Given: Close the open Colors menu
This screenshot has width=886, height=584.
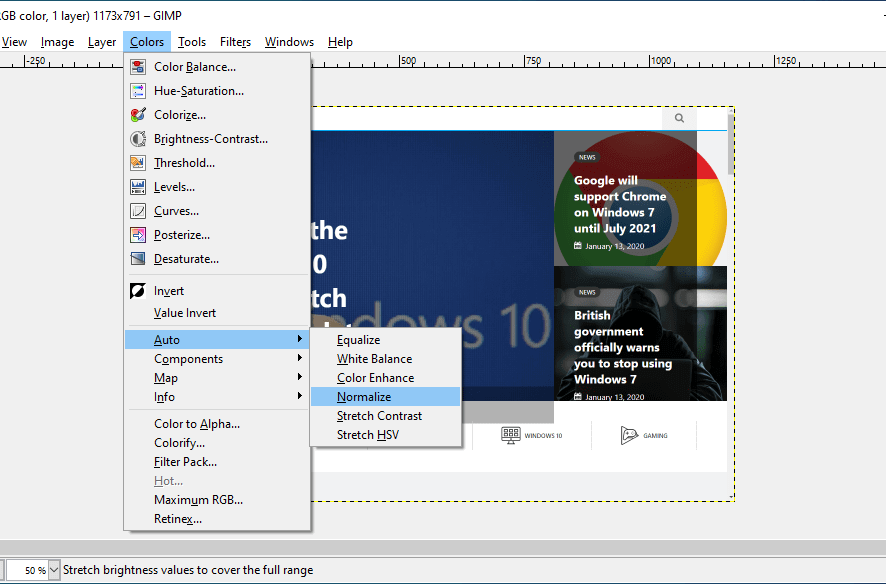Looking at the screenshot, I should (147, 42).
